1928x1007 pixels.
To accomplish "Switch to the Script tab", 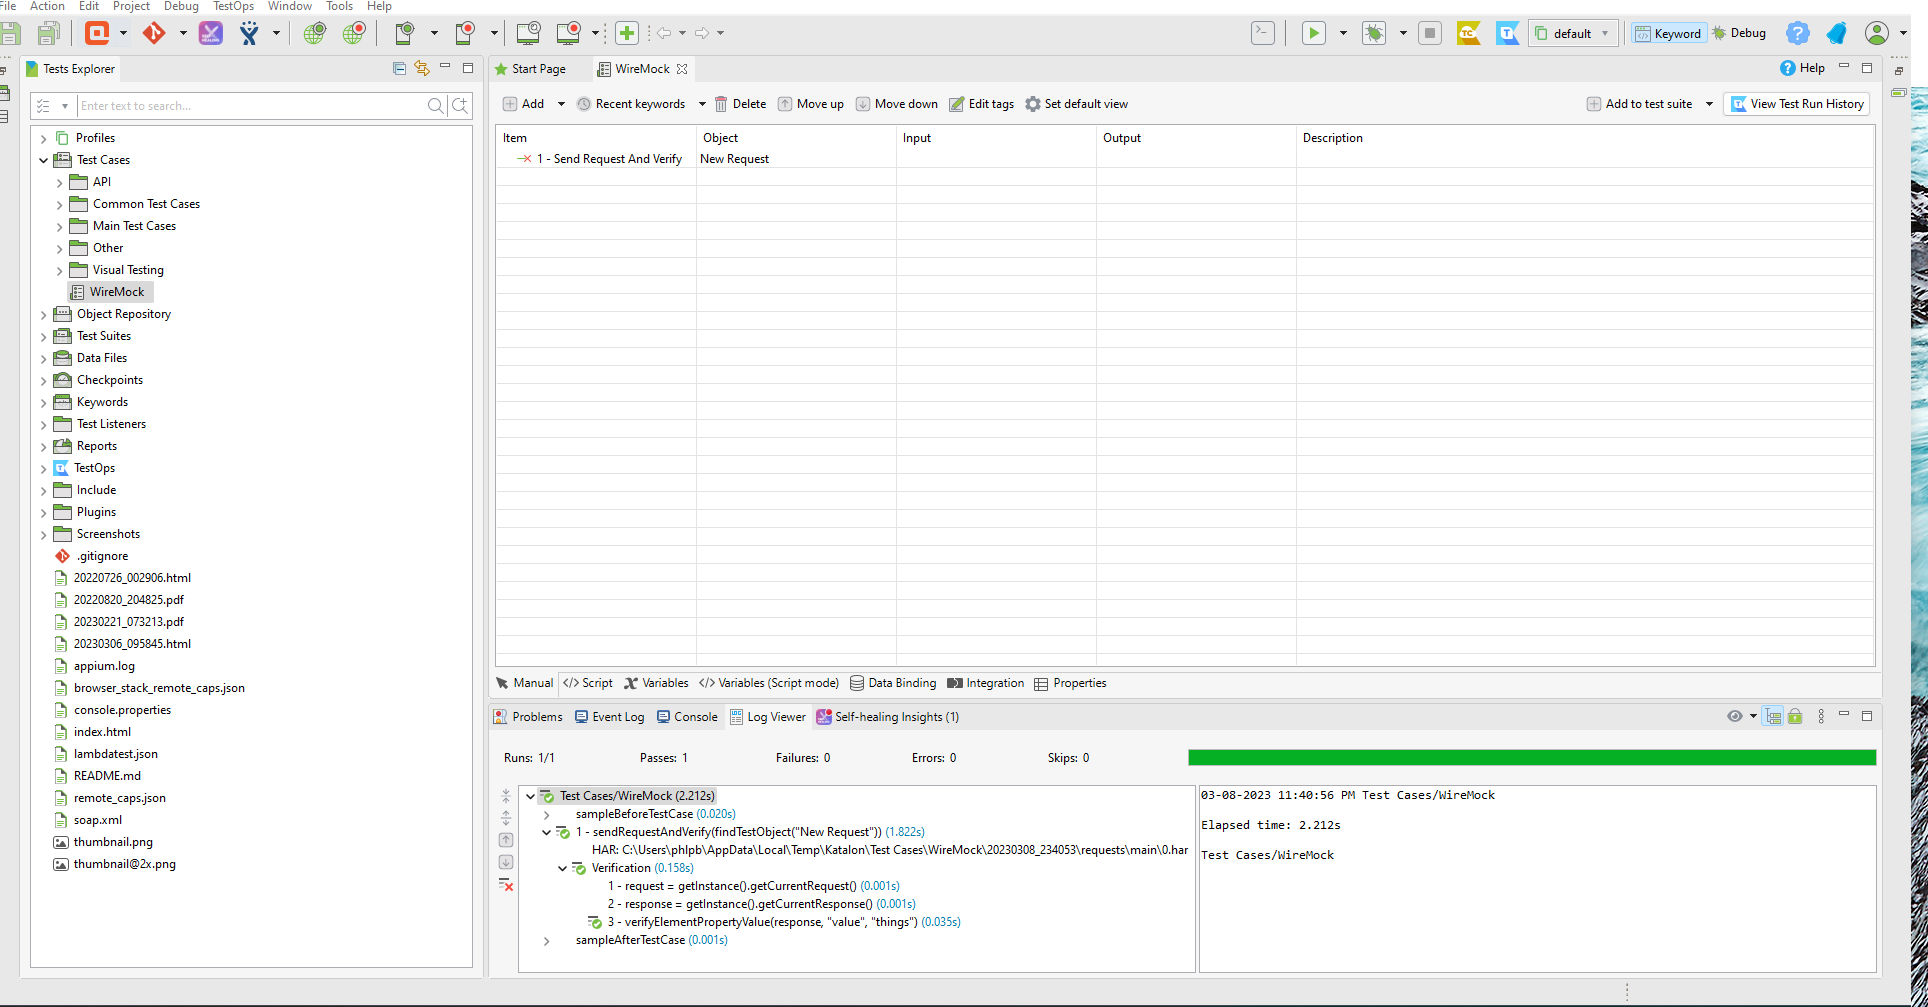I will pos(588,683).
